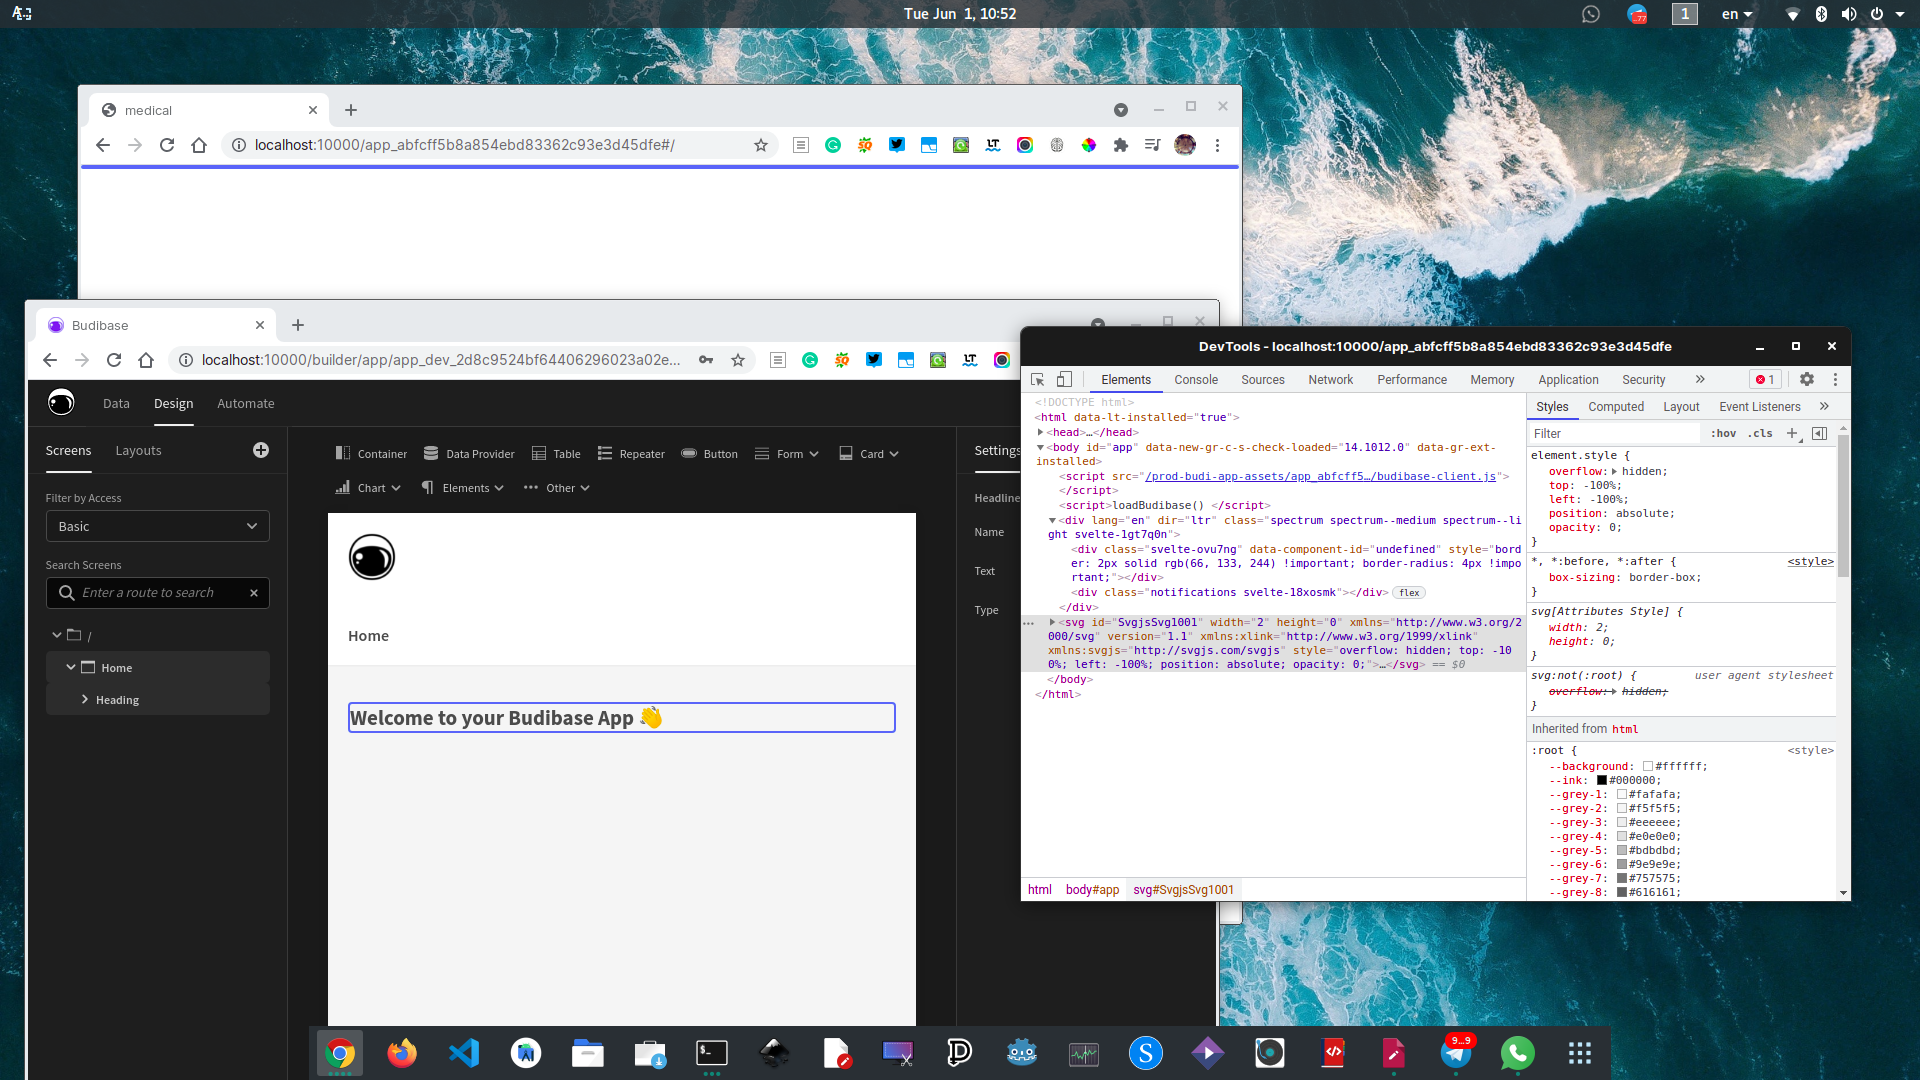Collapse the root route folder
The width and height of the screenshot is (1920, 1080).
pyautogui.click(x=57, y=634)
